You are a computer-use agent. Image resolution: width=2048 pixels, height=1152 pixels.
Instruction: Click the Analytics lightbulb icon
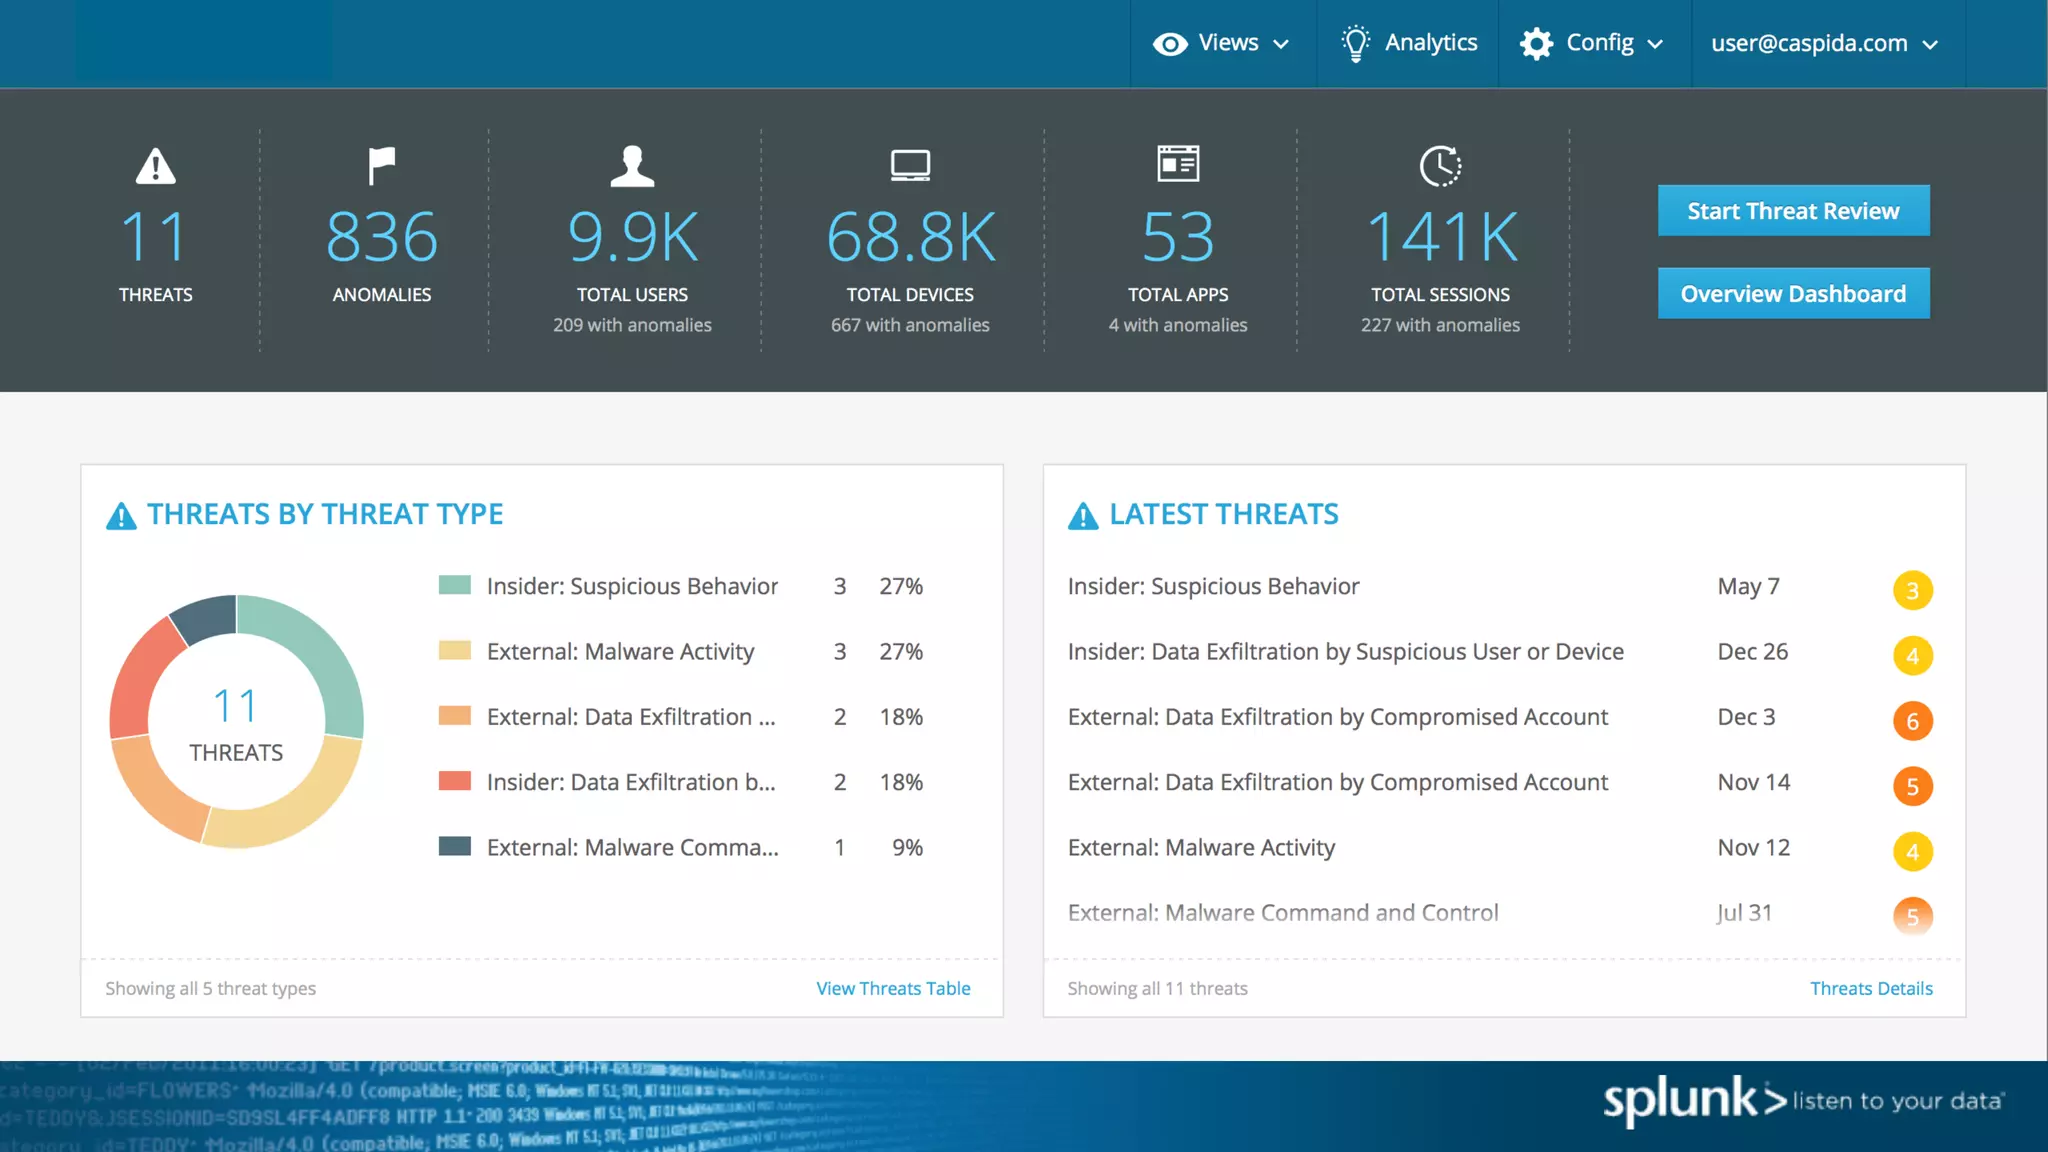coord(1355,43)
